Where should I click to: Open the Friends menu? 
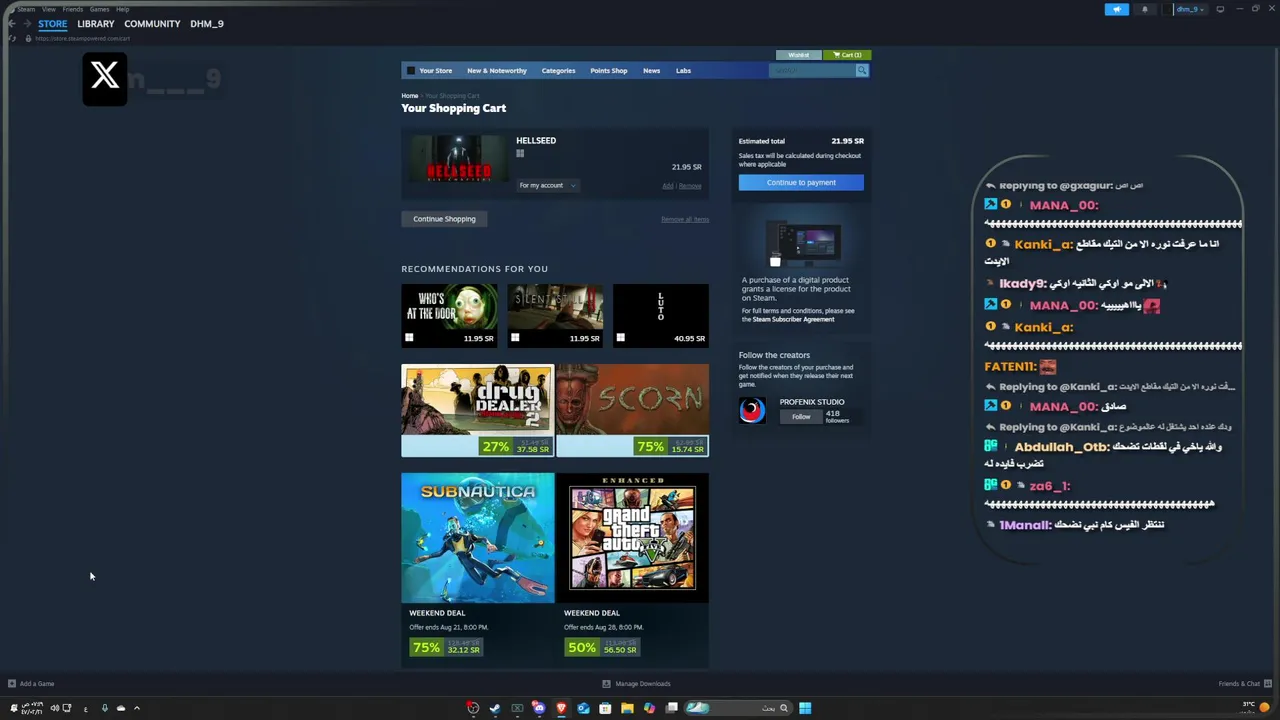coord(73,9)
